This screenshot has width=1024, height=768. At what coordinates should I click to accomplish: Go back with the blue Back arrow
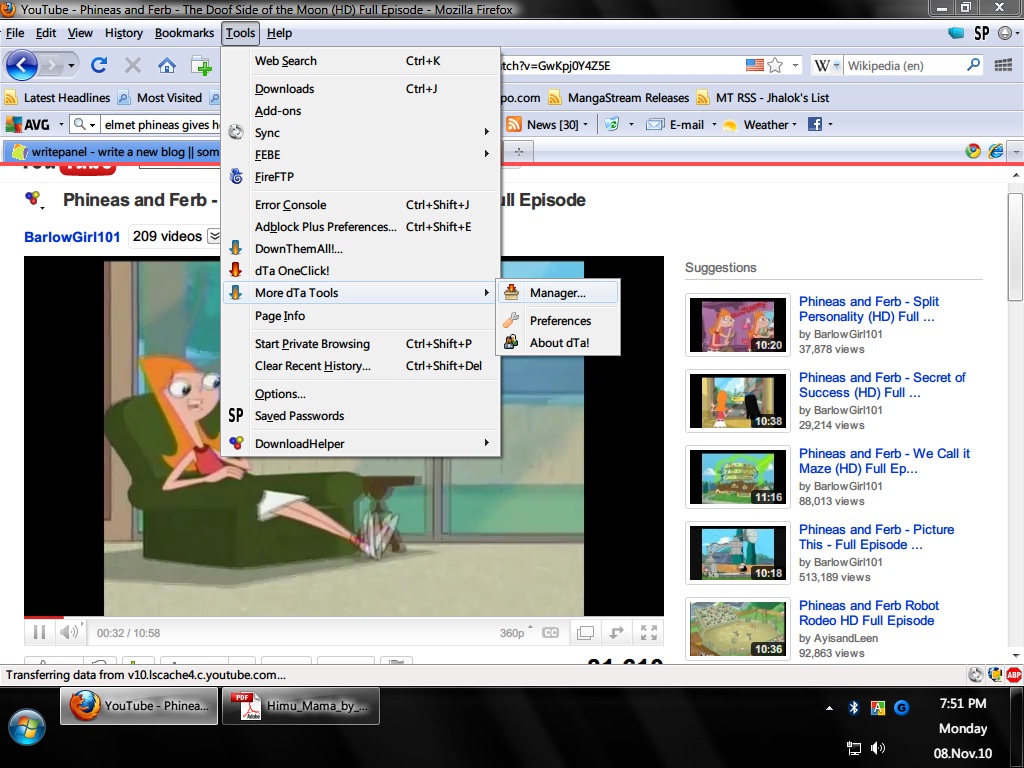(x=22, y=65)
